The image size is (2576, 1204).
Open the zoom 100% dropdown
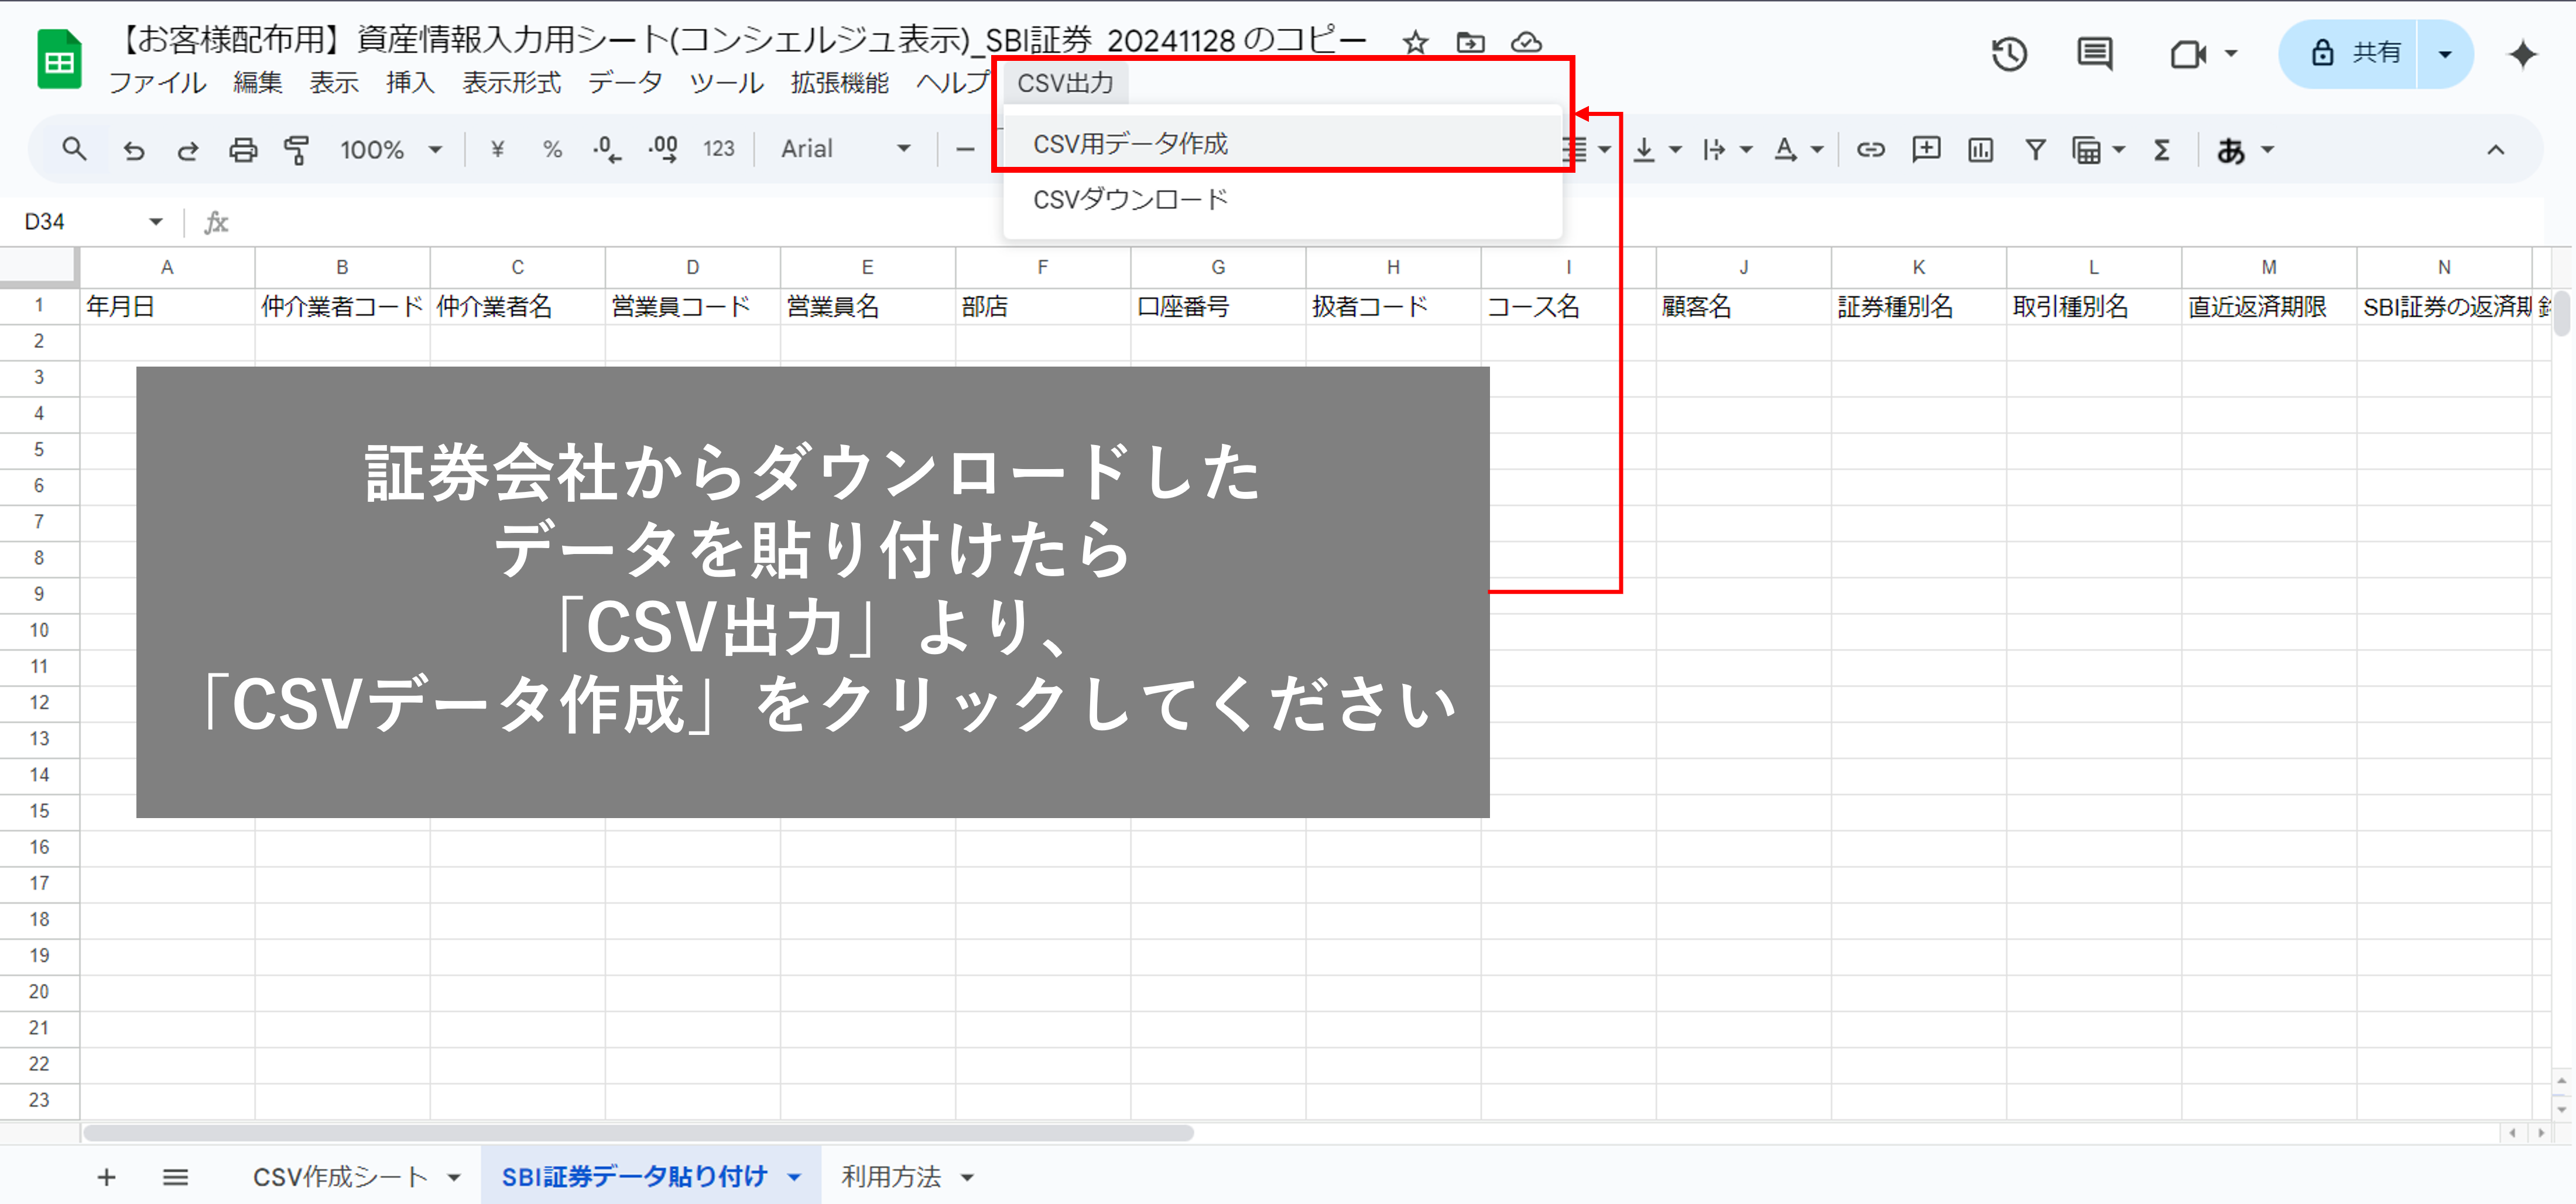[390, 150]
